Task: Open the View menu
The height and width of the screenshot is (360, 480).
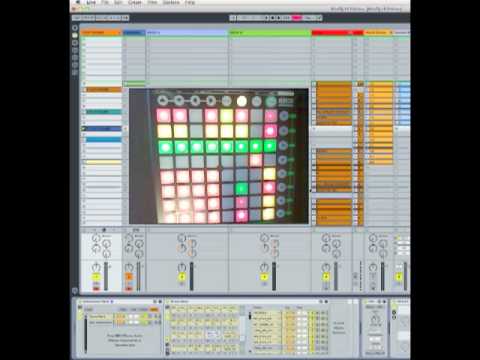Action: tap(152, 2)
